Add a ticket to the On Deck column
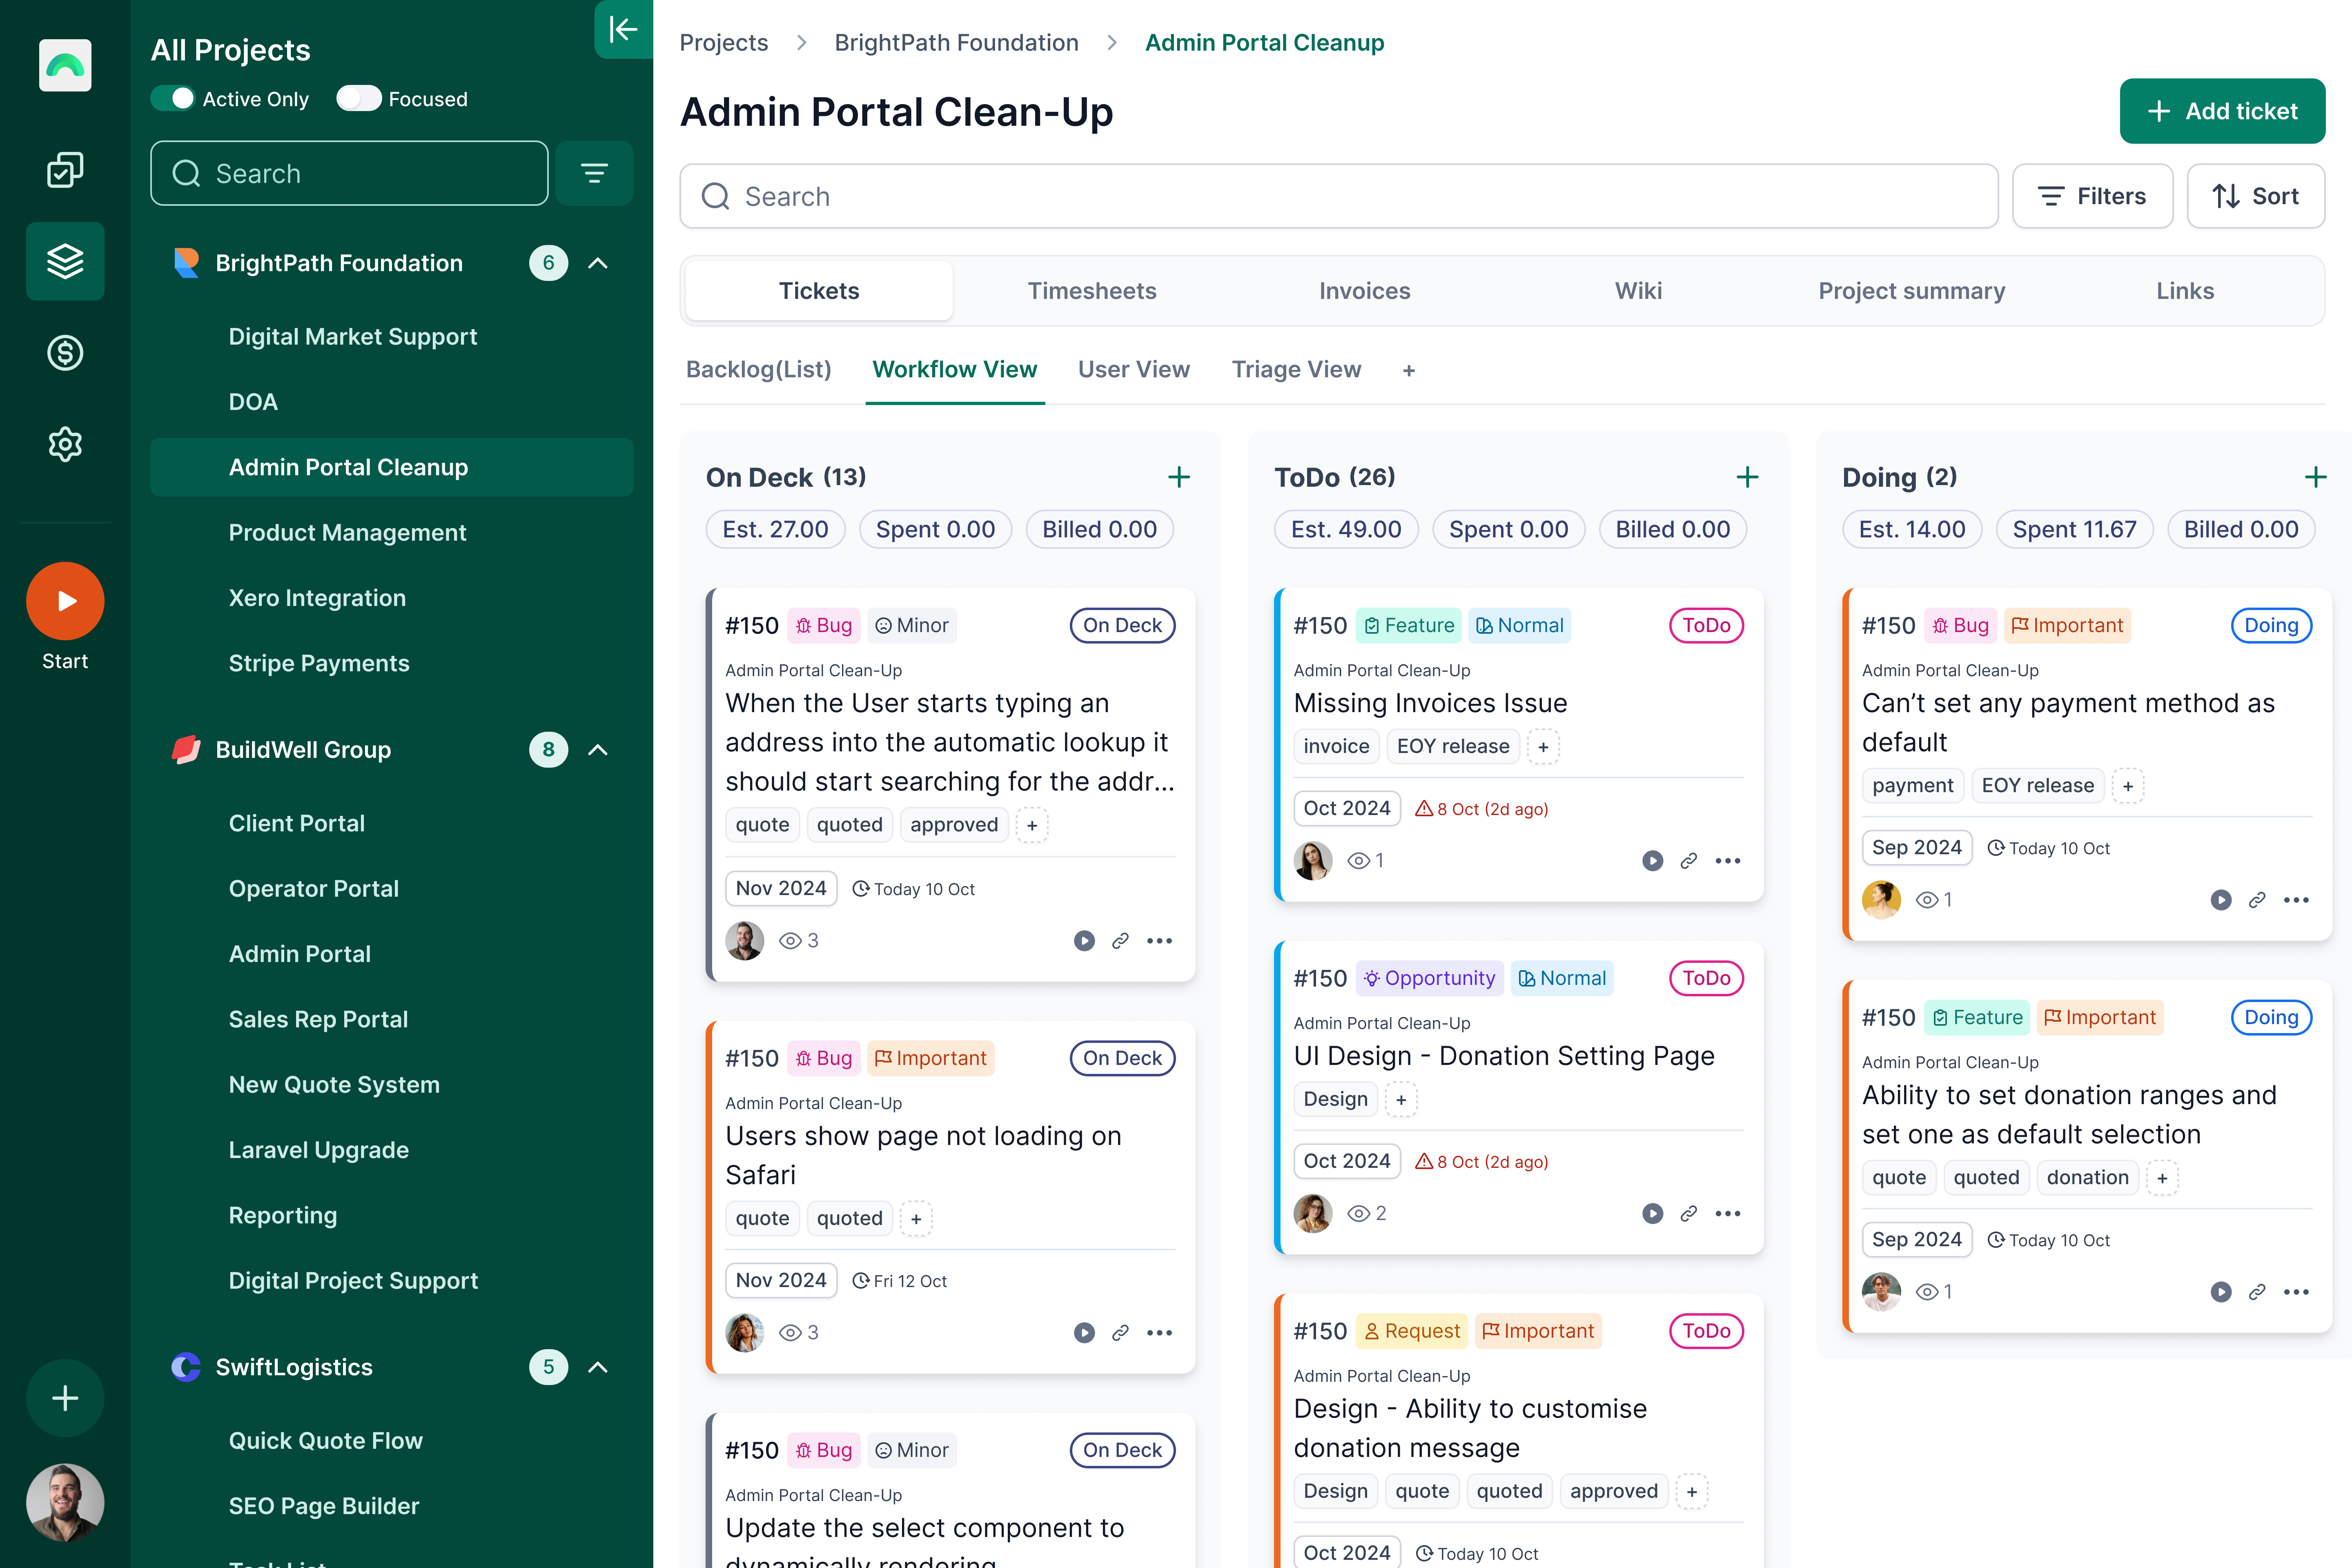 point(1179,477)
